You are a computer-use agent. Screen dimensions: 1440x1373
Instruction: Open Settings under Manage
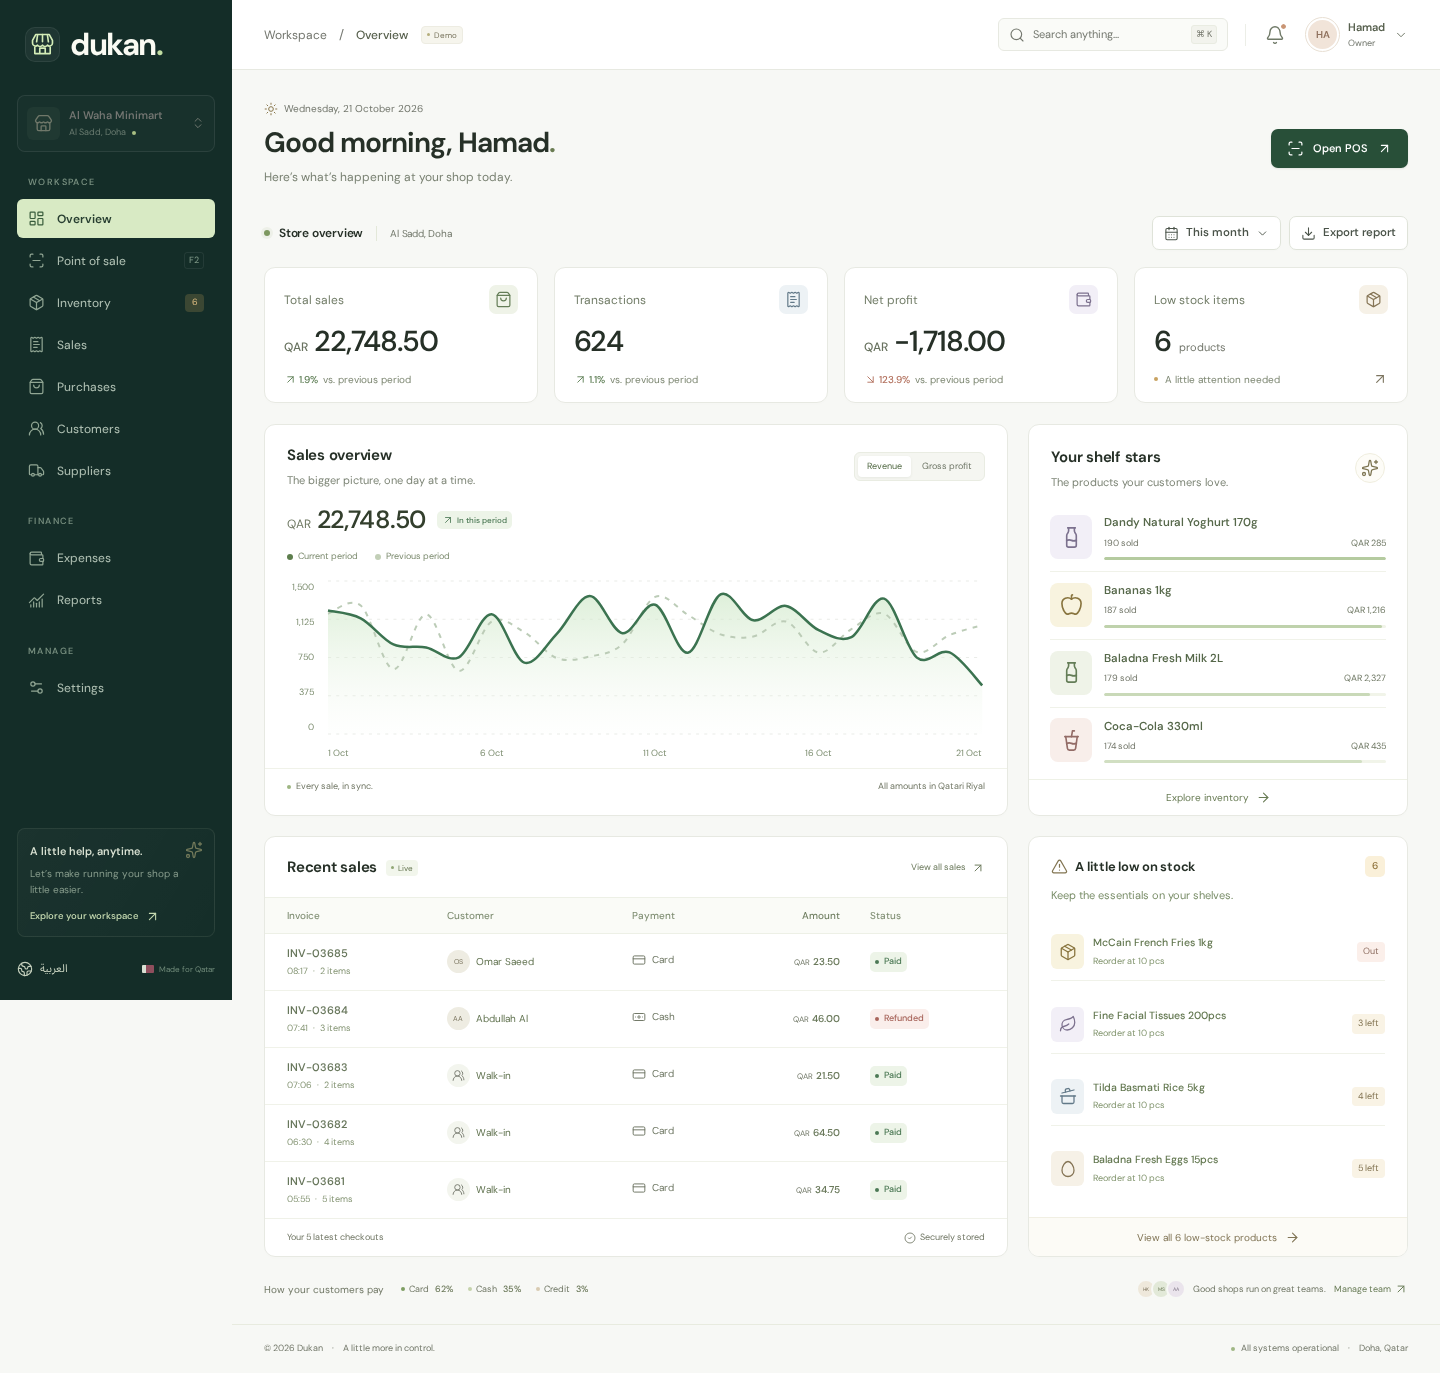tap(116, 688)
